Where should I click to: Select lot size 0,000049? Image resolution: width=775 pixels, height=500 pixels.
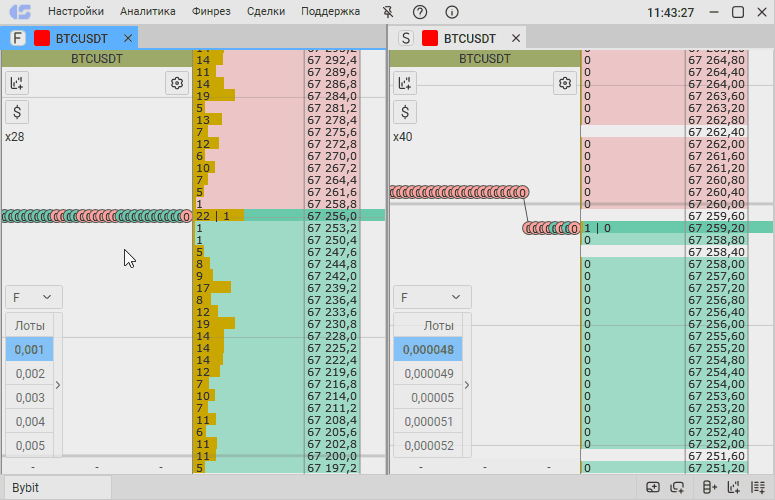point(428,374)
